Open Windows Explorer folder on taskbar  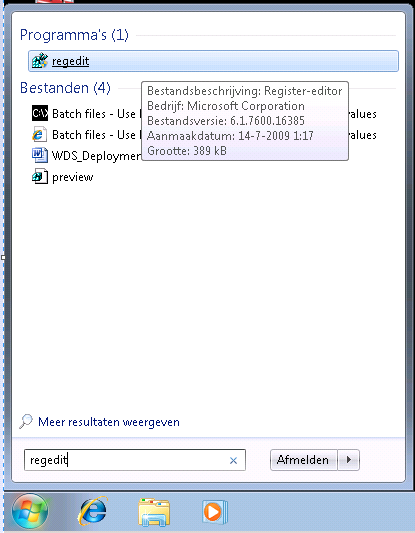click(x=154, y=512)
